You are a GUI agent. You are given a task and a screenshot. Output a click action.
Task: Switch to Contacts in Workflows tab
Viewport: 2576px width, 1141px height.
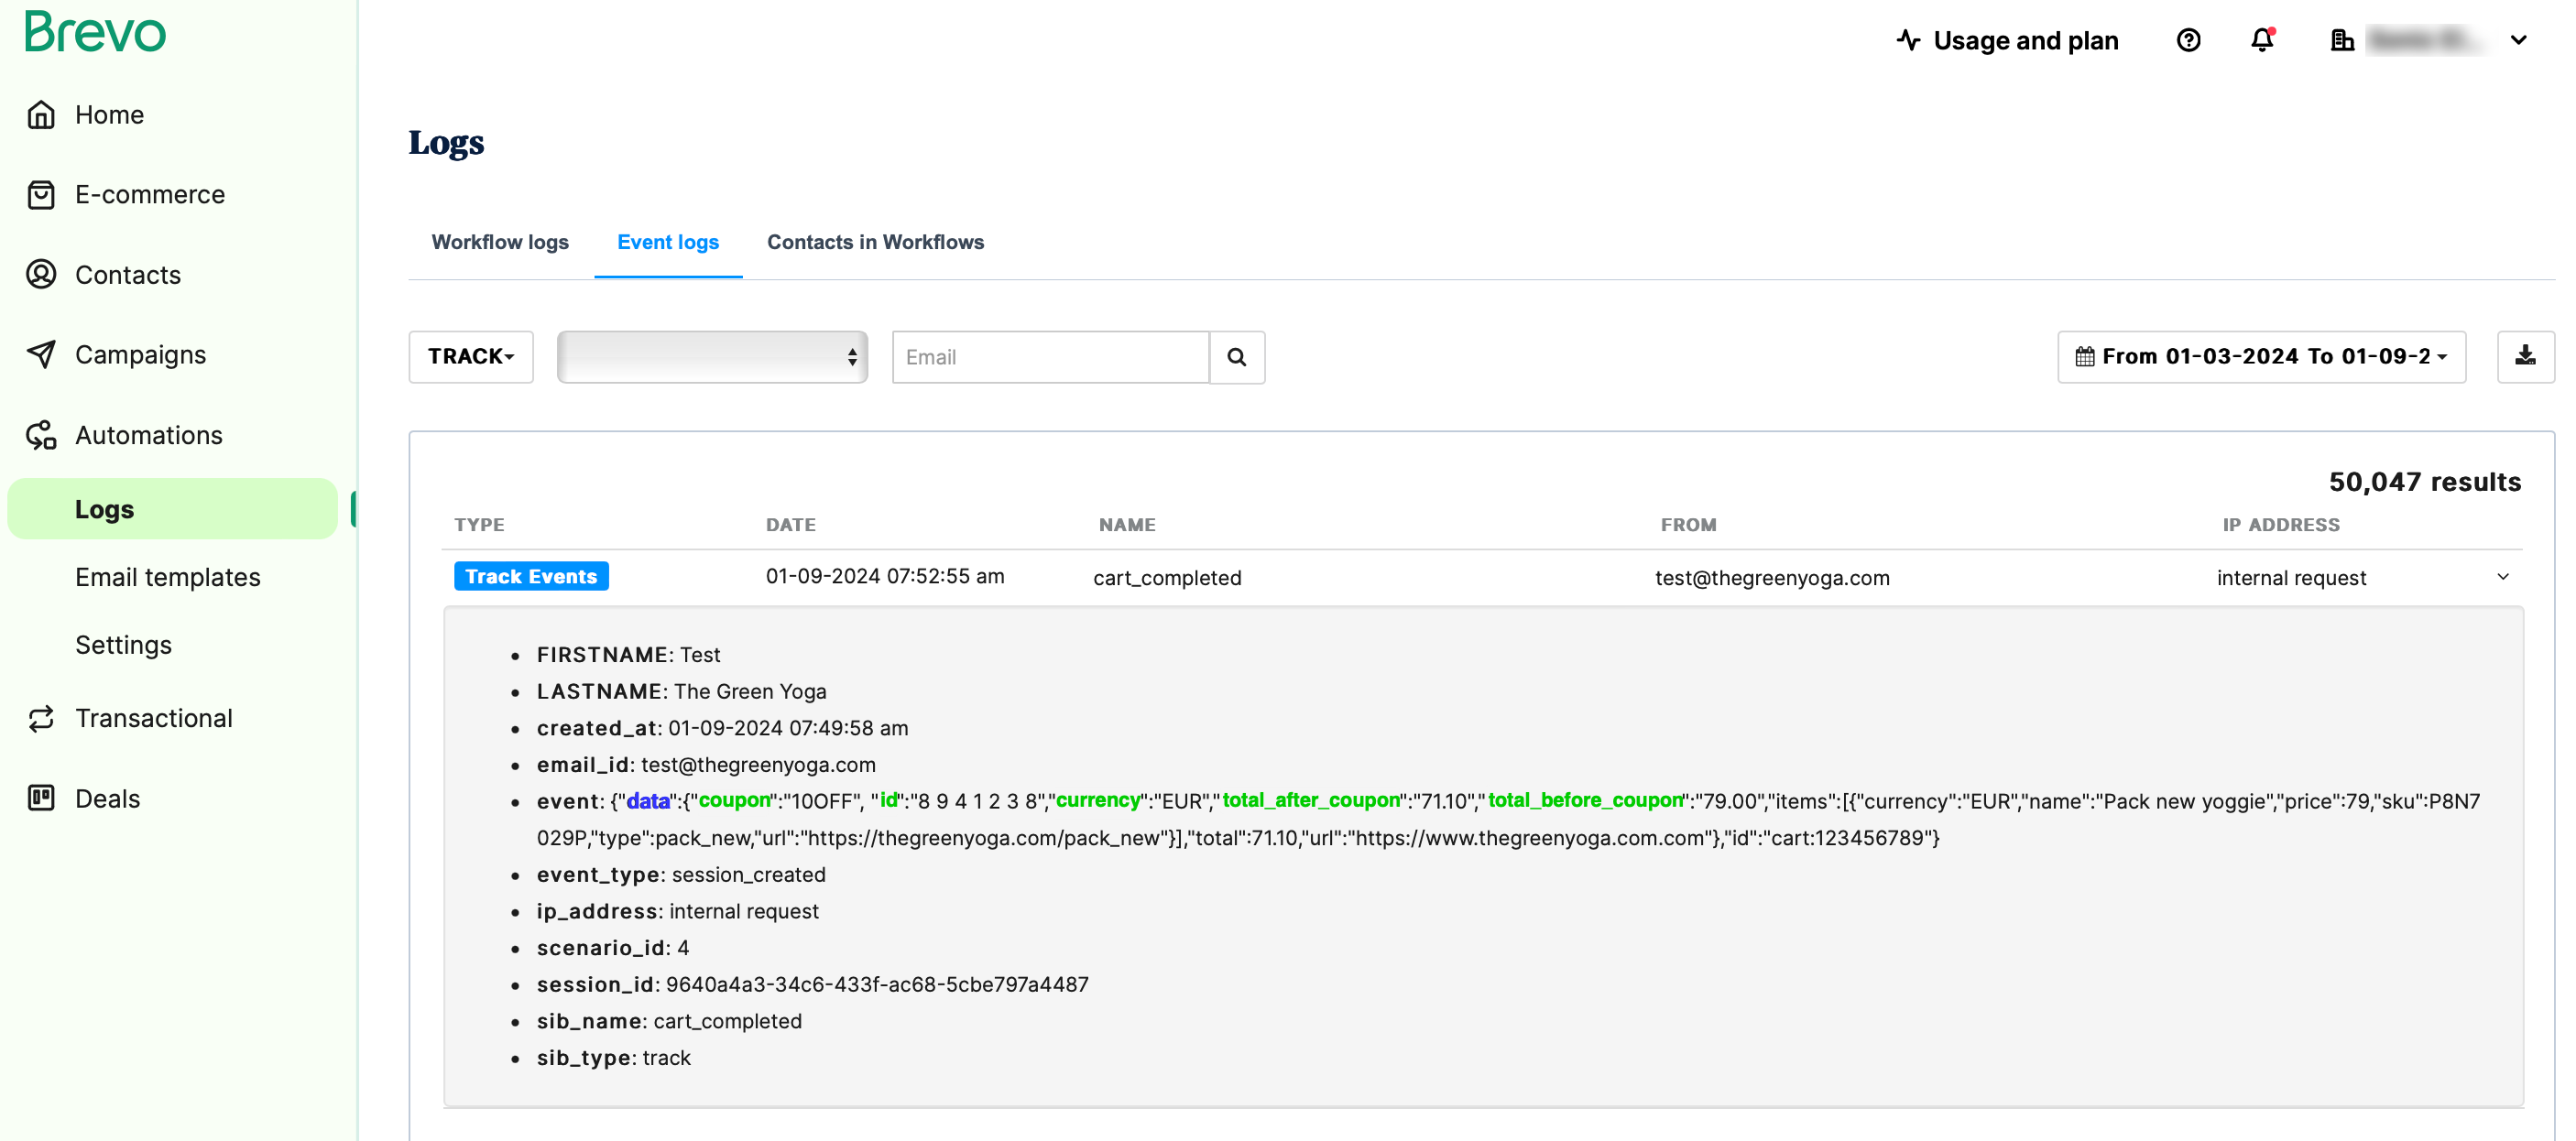875,242
